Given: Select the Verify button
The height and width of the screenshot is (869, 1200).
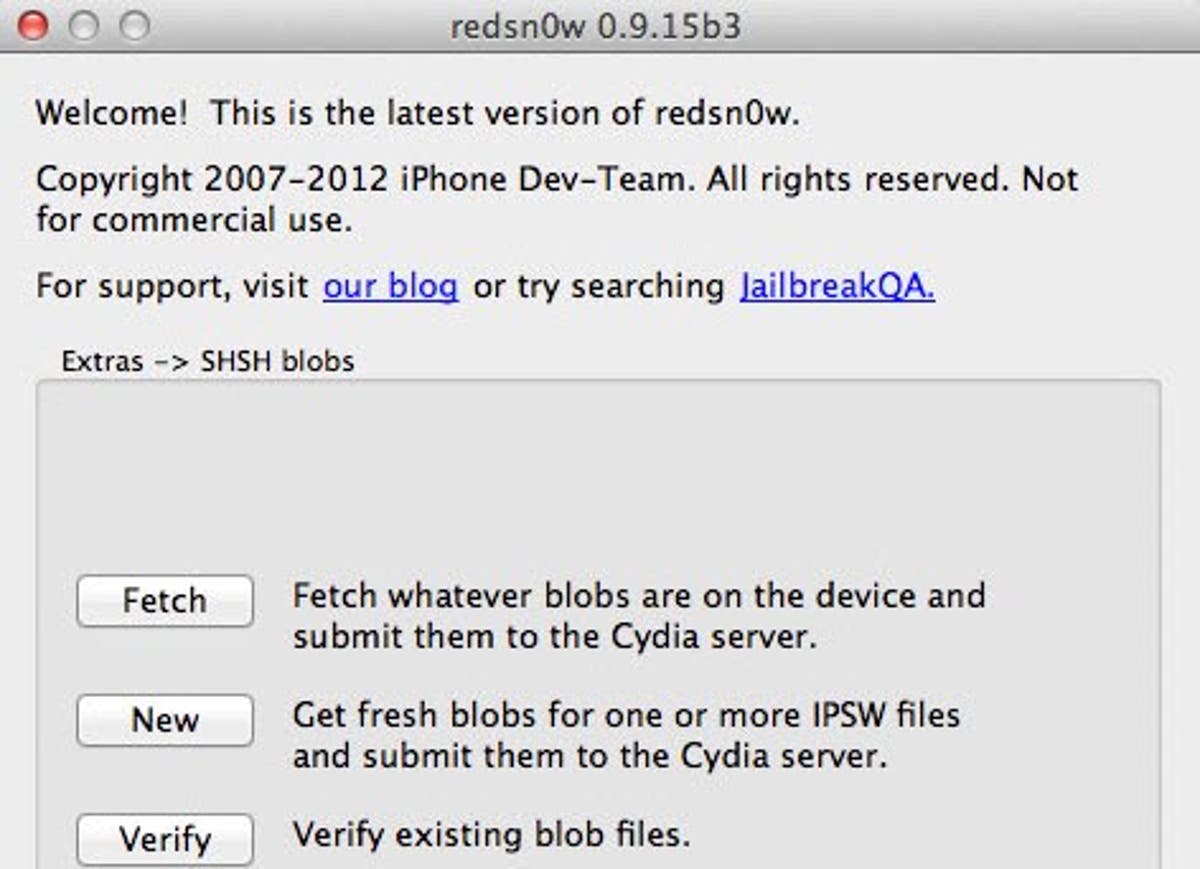Looking at the screenshot, I should 165,839.
